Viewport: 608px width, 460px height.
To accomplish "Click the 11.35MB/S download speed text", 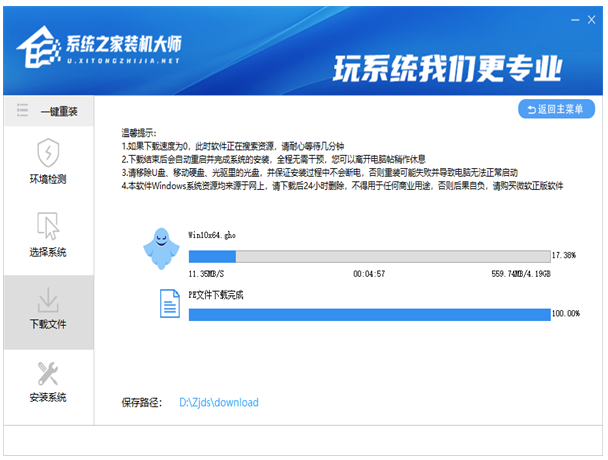I will (207, 273).
